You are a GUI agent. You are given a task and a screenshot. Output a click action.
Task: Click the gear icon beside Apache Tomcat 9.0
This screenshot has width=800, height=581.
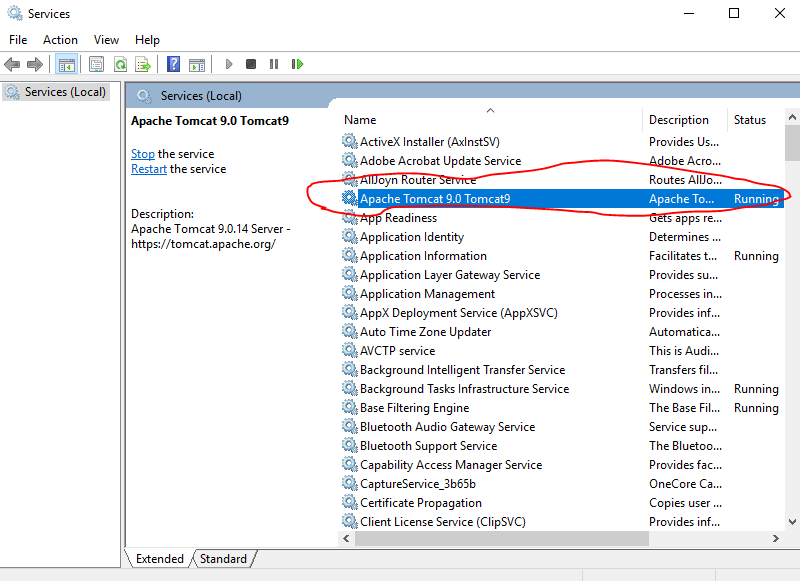[349, 198]
